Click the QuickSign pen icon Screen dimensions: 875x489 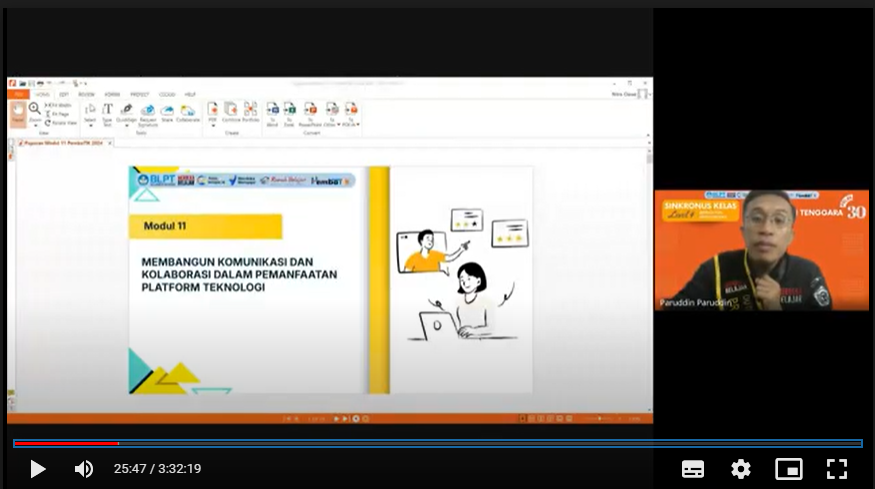tap(127, 109)
